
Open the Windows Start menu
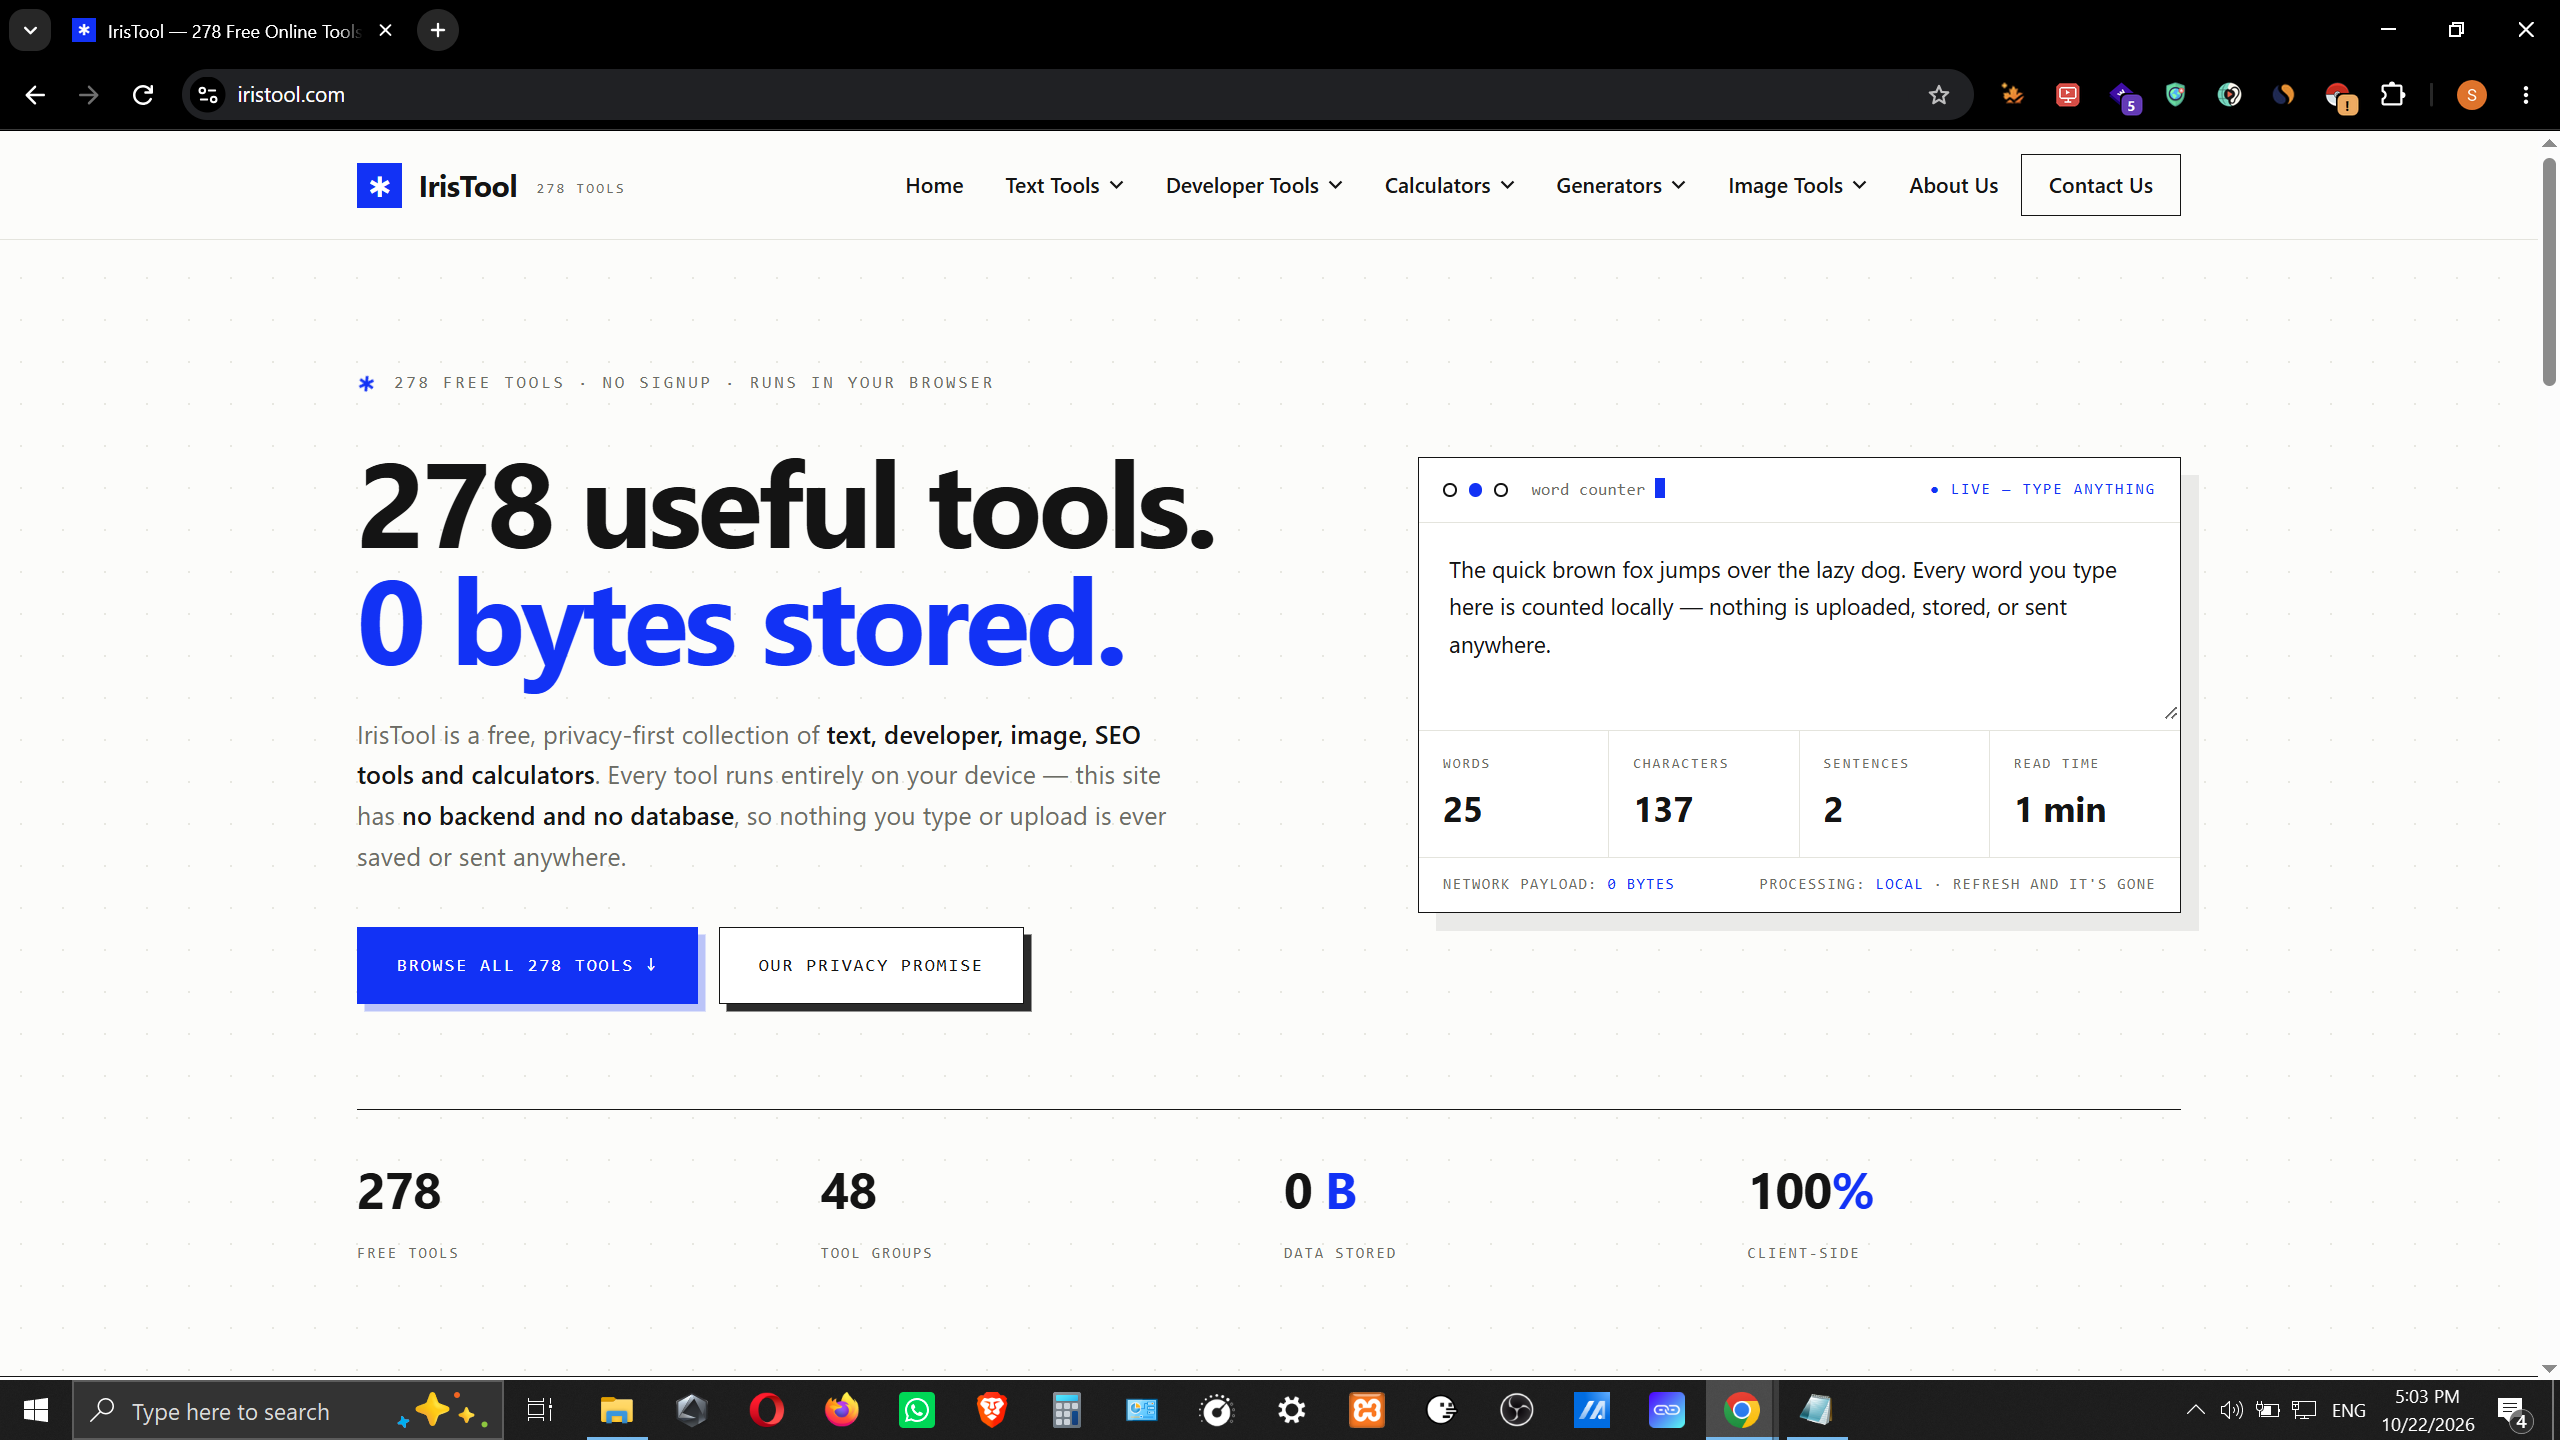[36, 1411]
